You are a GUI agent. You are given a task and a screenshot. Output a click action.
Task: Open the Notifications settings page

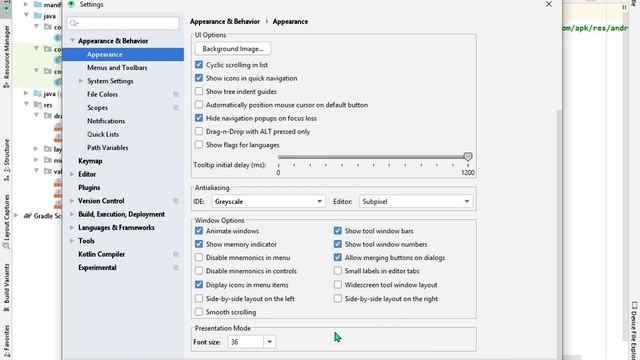(x=106, y=121)
